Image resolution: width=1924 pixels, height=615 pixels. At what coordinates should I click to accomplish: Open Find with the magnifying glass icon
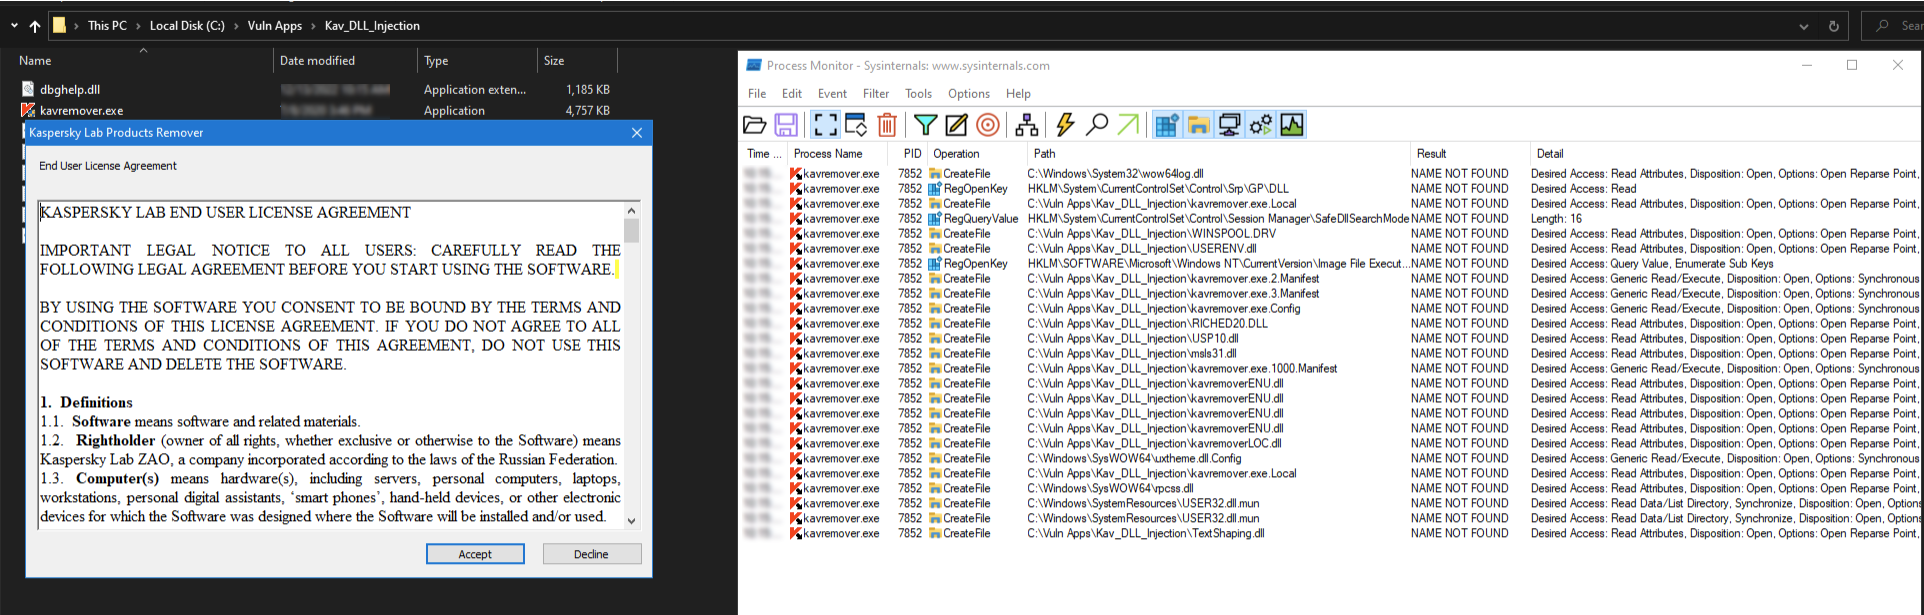click(1097, 125)
